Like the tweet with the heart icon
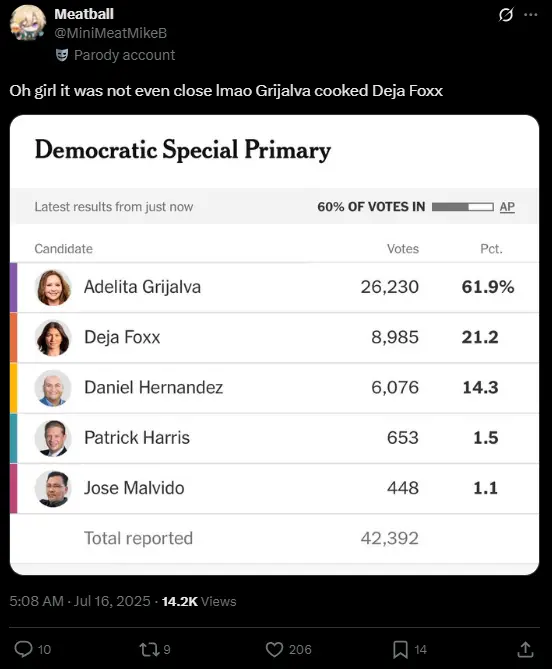552x669 pixels. click(x=274, y=649)
